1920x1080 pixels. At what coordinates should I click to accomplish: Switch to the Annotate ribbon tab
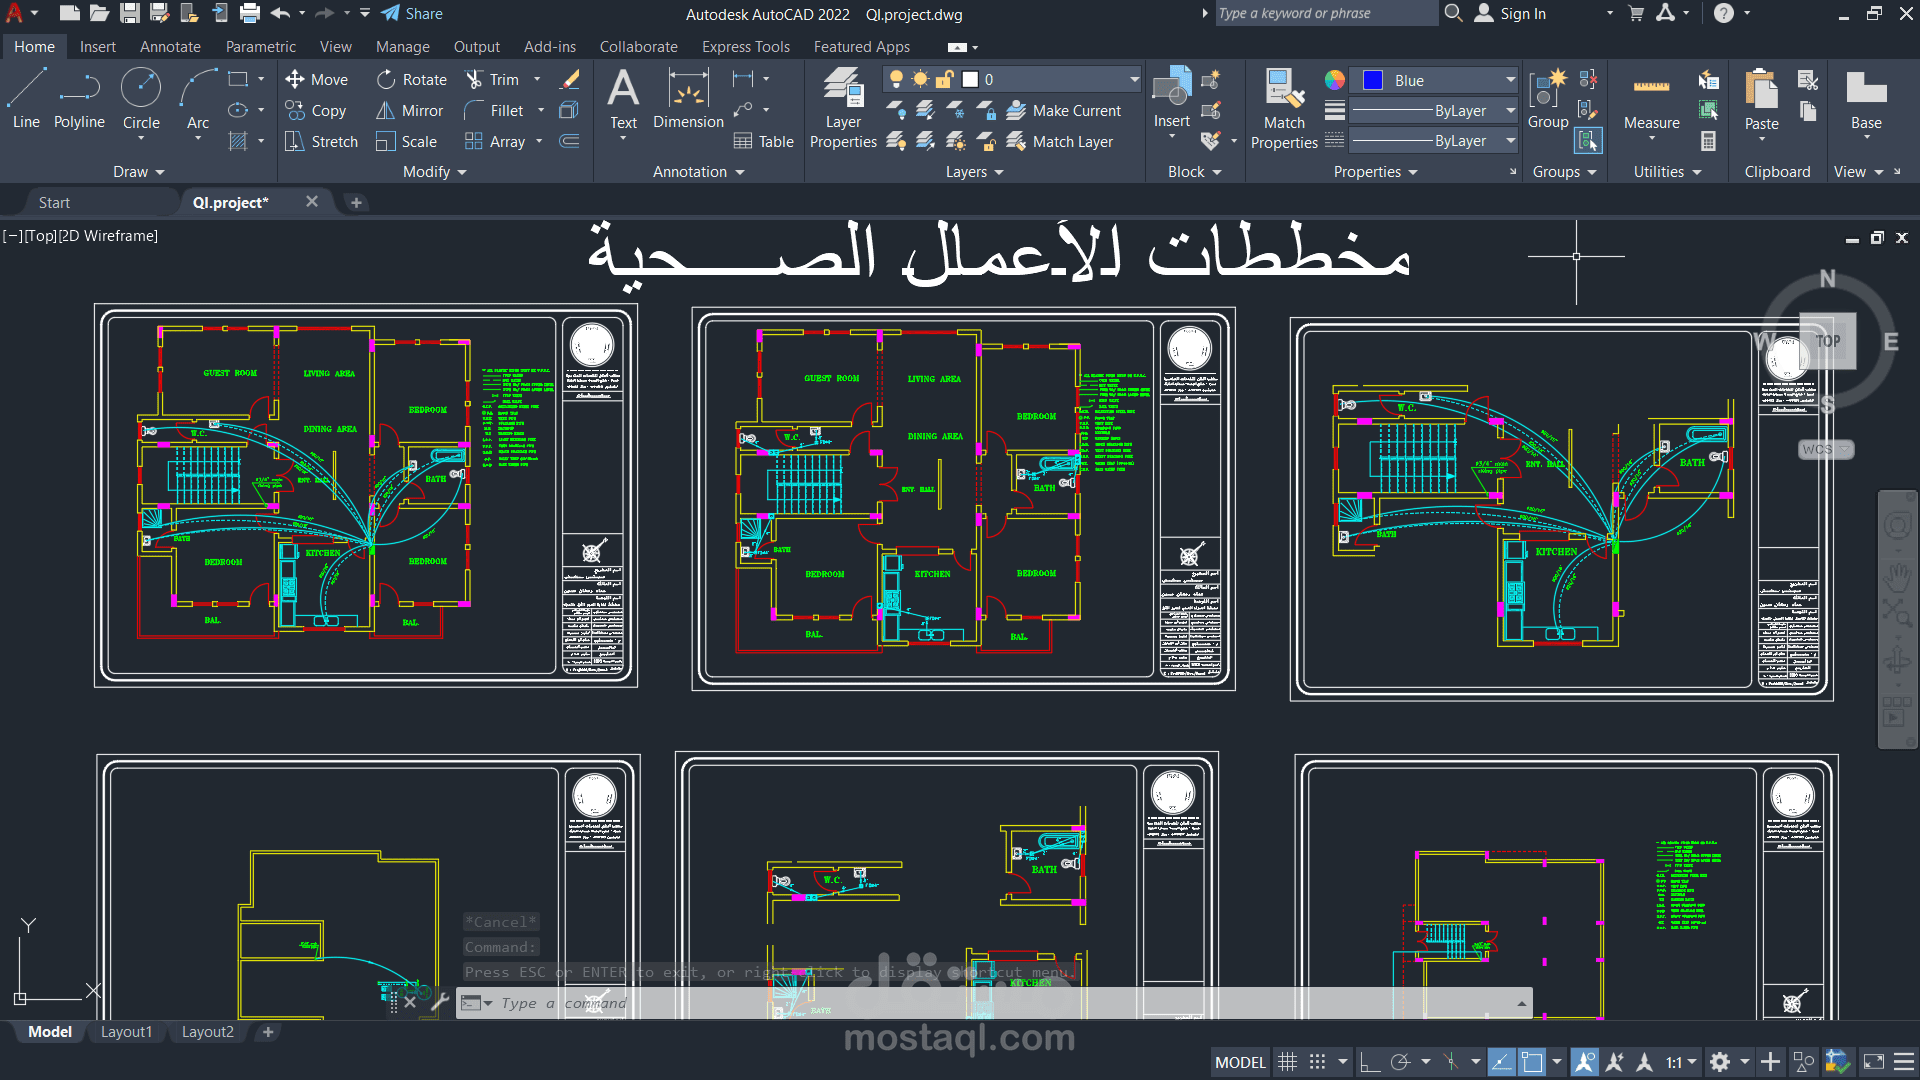point(170,46)
